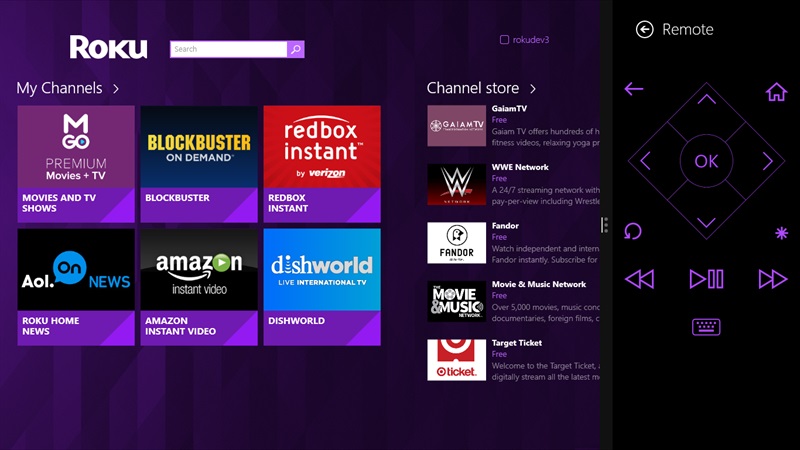Select the Fandor title text

point(505,226)
